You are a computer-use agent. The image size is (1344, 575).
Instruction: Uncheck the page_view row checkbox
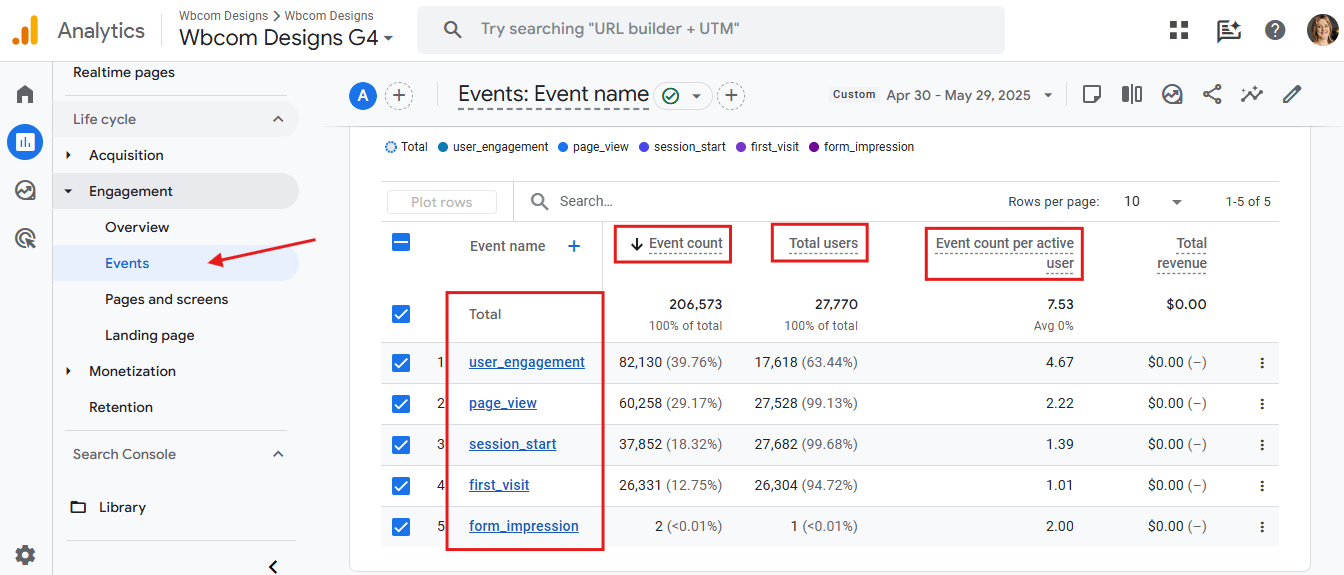[401, 404]
